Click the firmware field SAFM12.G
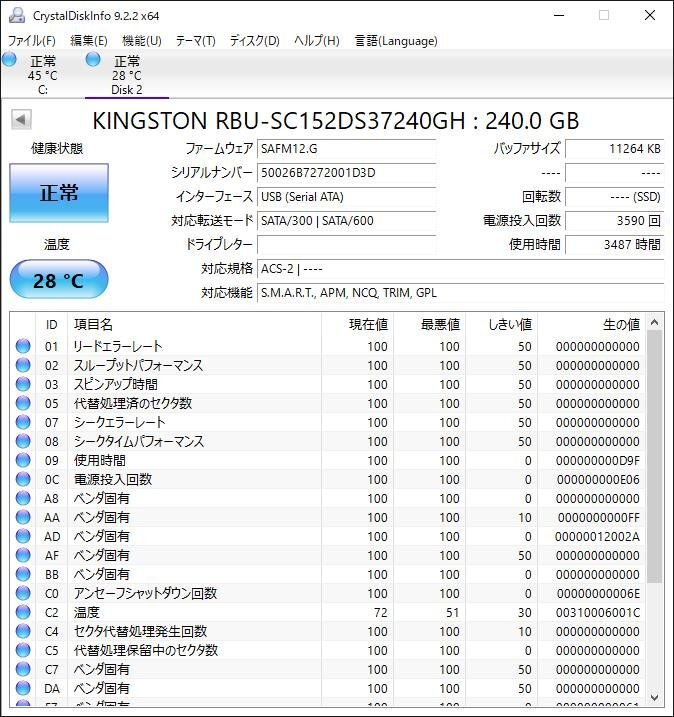This screenshot has height=717, width=674. [x=346, y=149]
